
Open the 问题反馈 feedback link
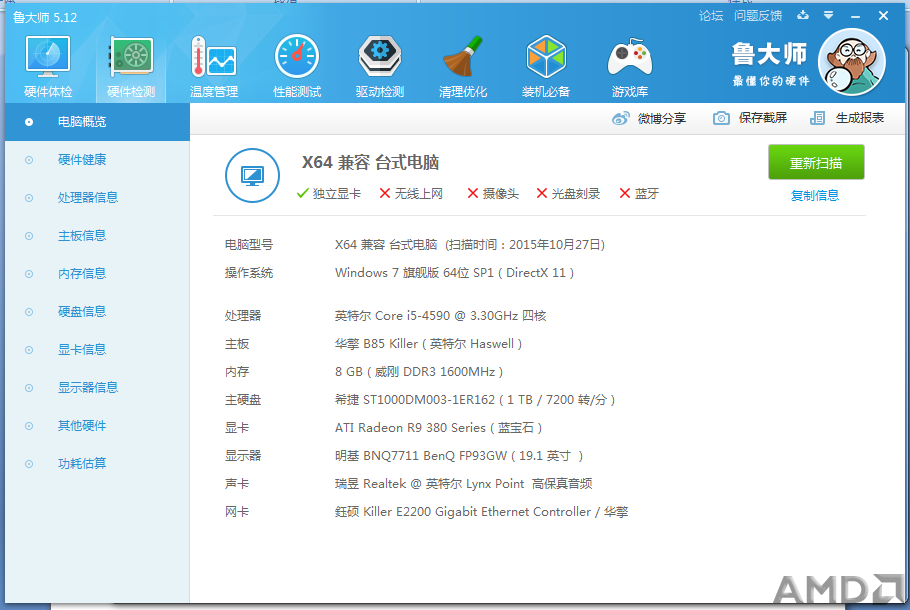point(758,16)
